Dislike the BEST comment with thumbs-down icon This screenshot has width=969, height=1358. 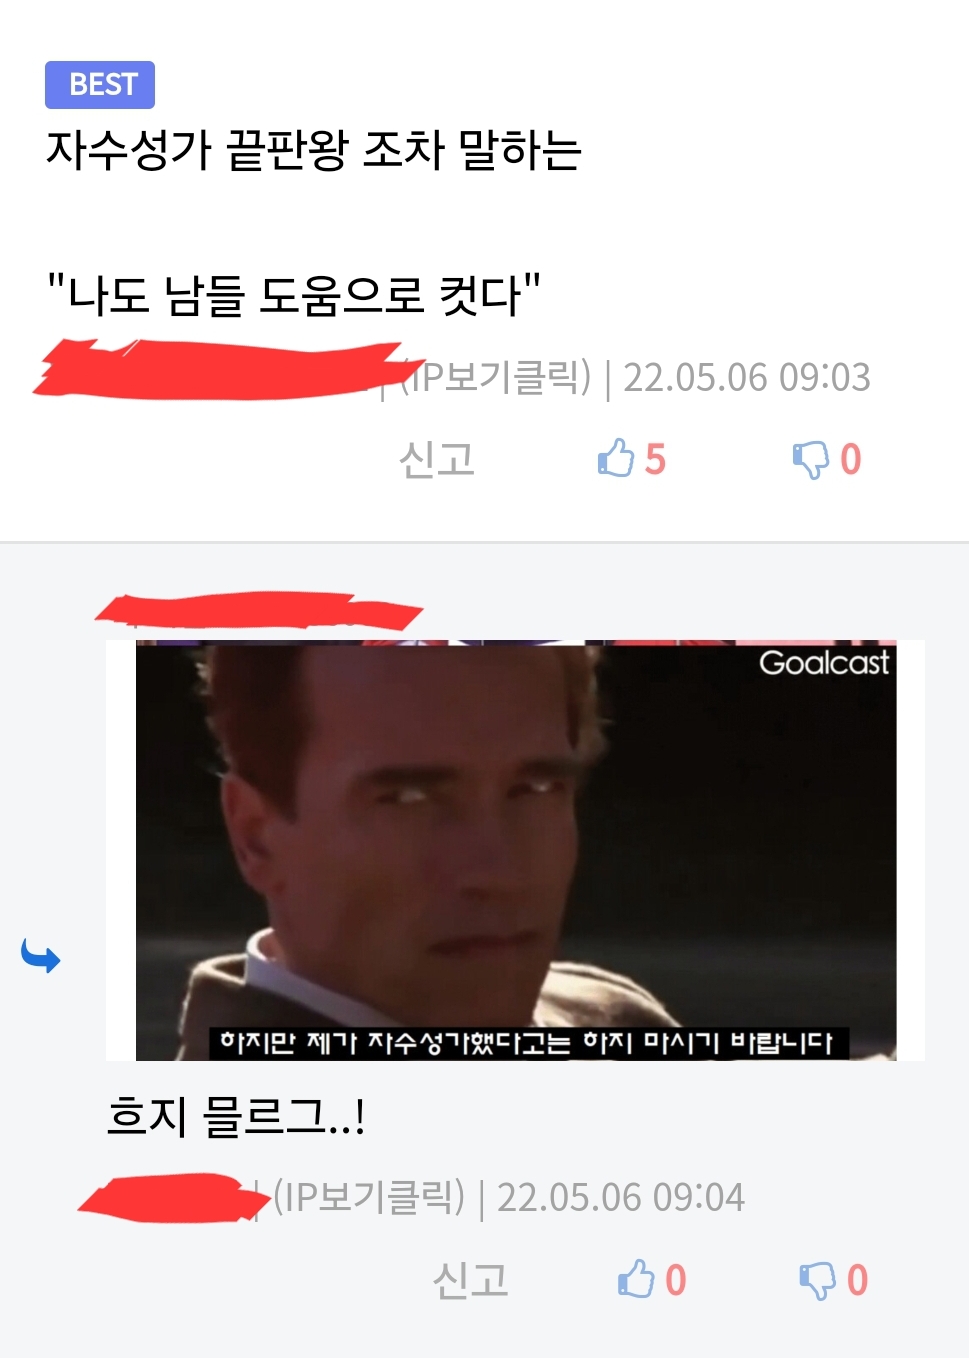[x=811, y=460]
